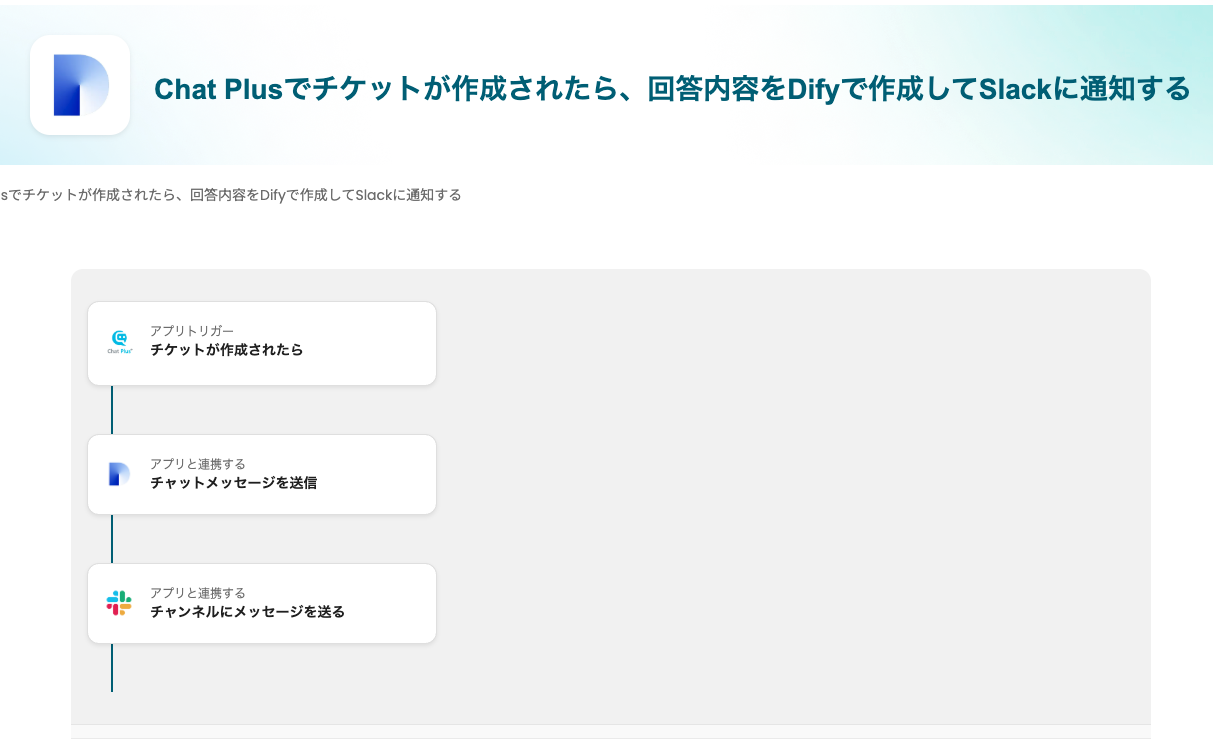Viewport: 1213px width, 746px height.
Task: Click connector line between trigger and Dify steps
Action: coord(112,410)
